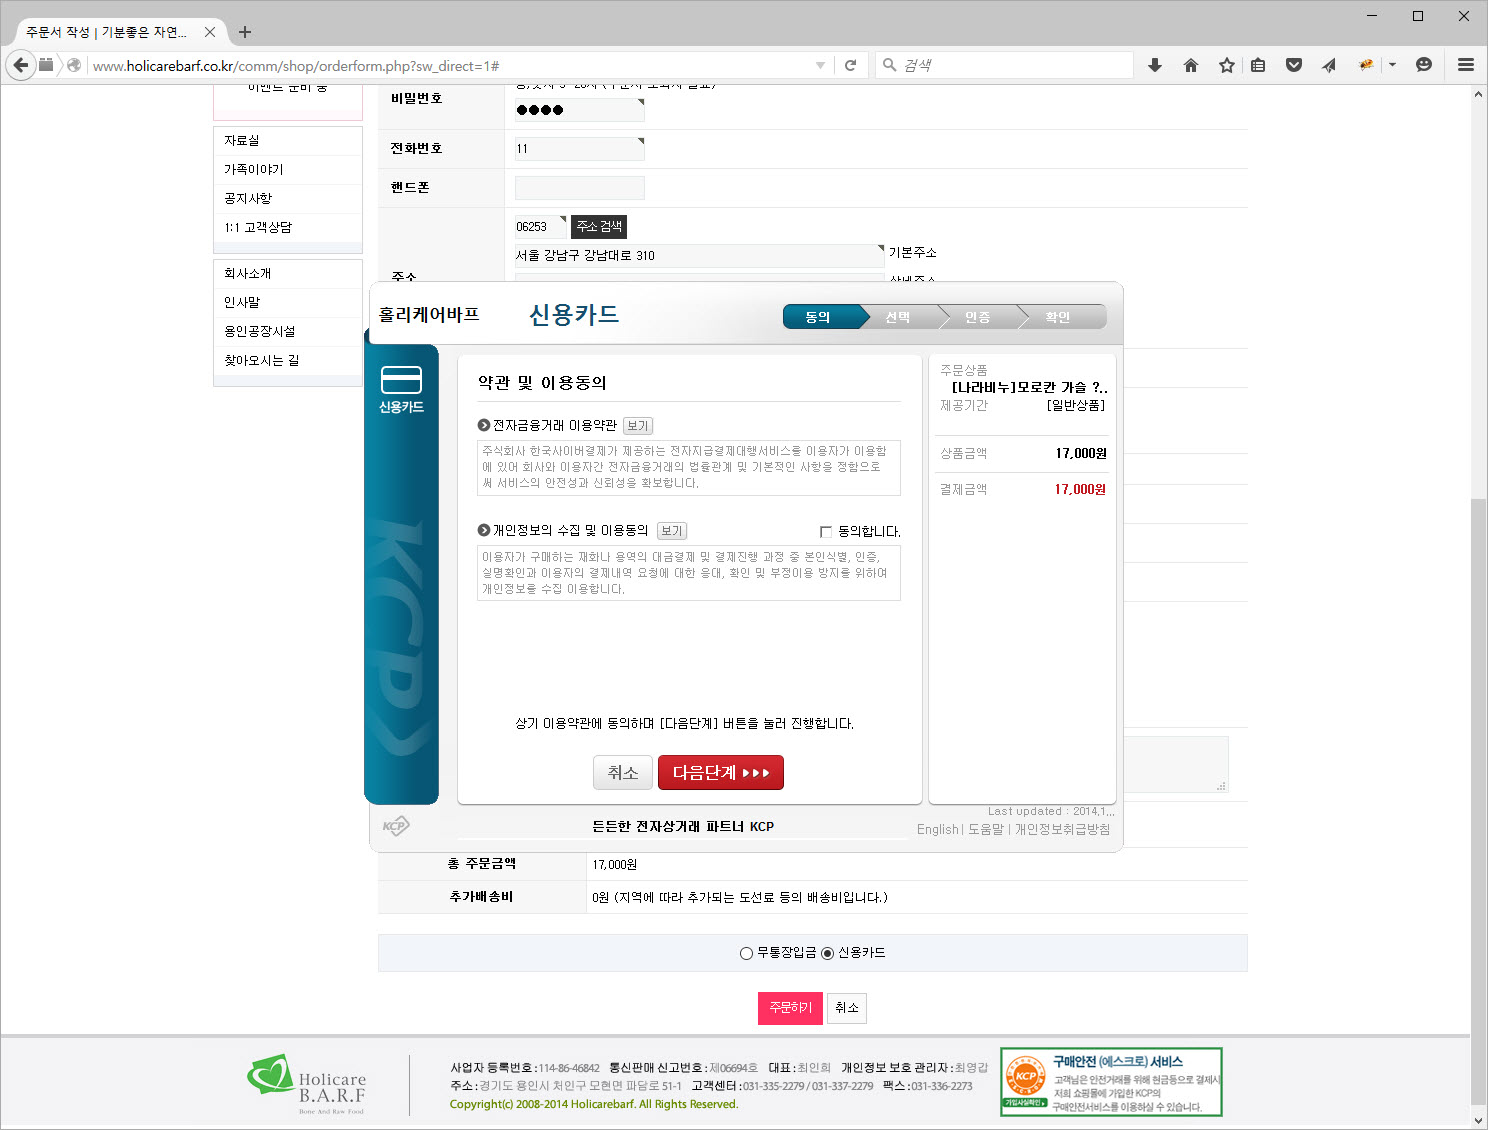
Task: Reload the page with the refresh icon
Action: [850, 65]
